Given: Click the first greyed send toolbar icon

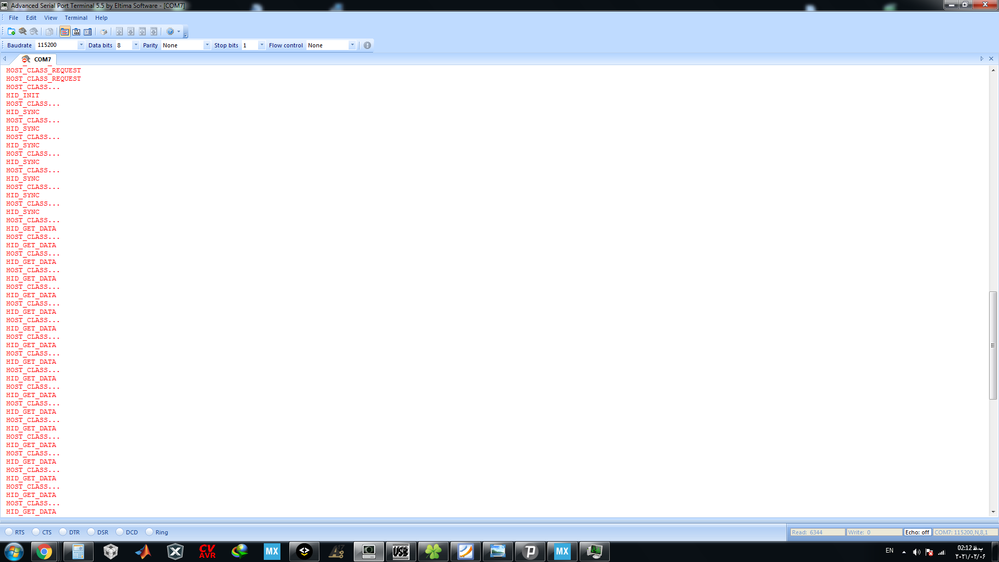Looking at the screenshot, I should 119,31.
